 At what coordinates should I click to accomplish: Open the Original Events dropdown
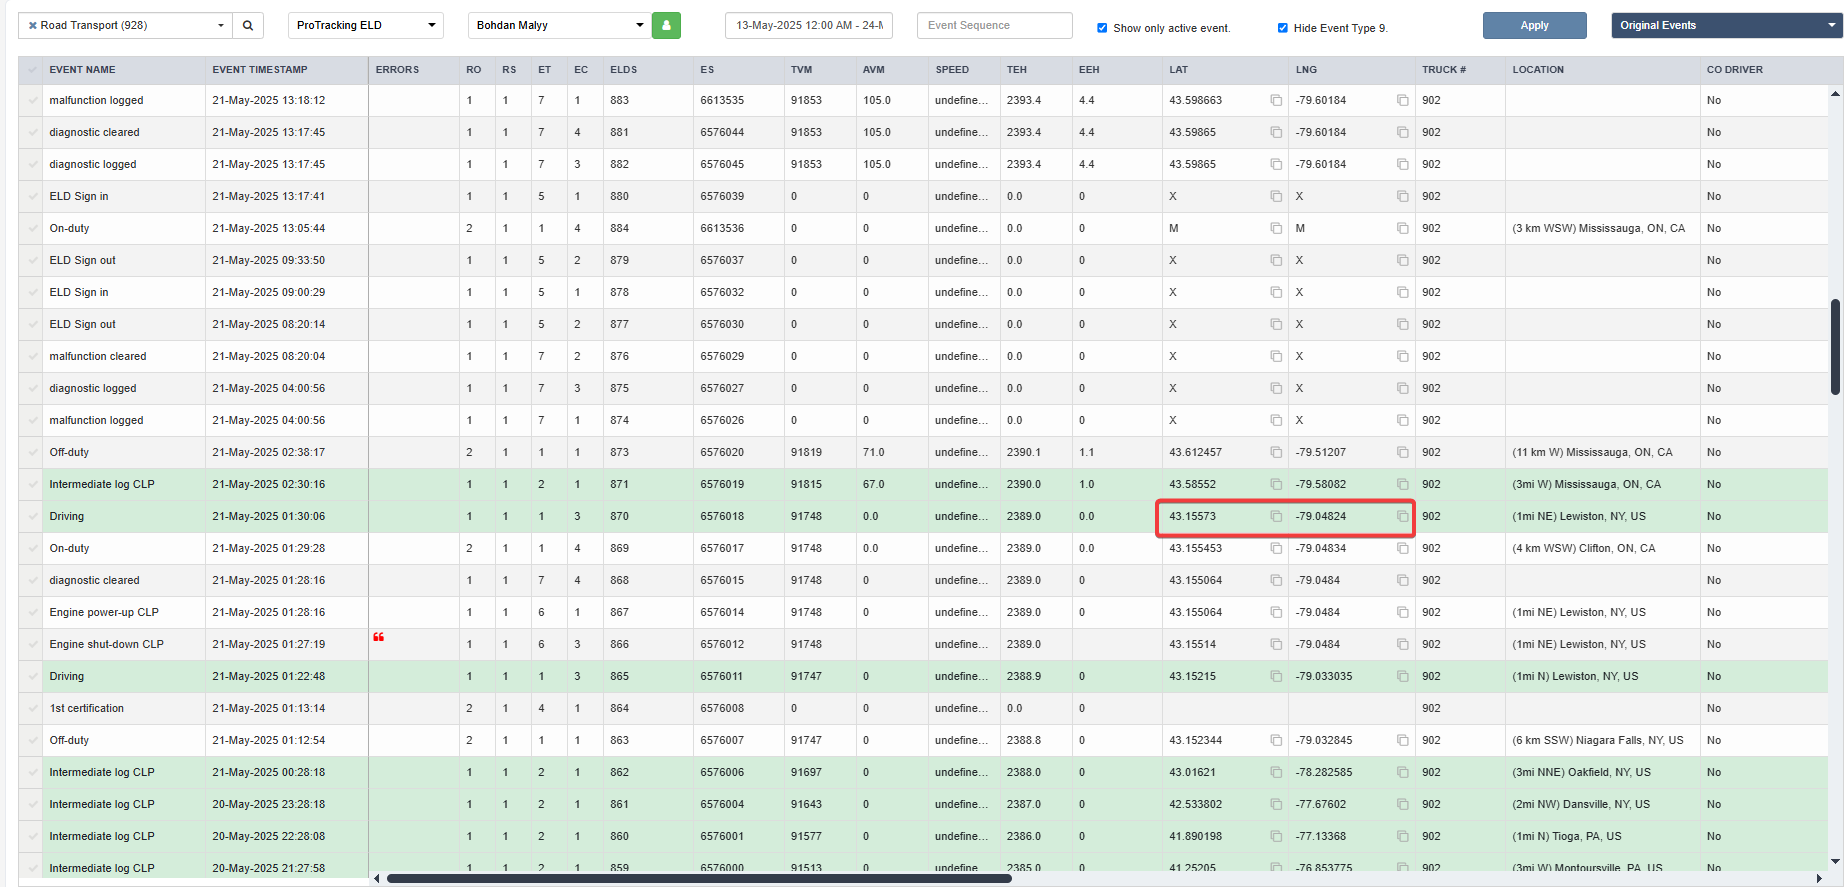coord(1726,25)
